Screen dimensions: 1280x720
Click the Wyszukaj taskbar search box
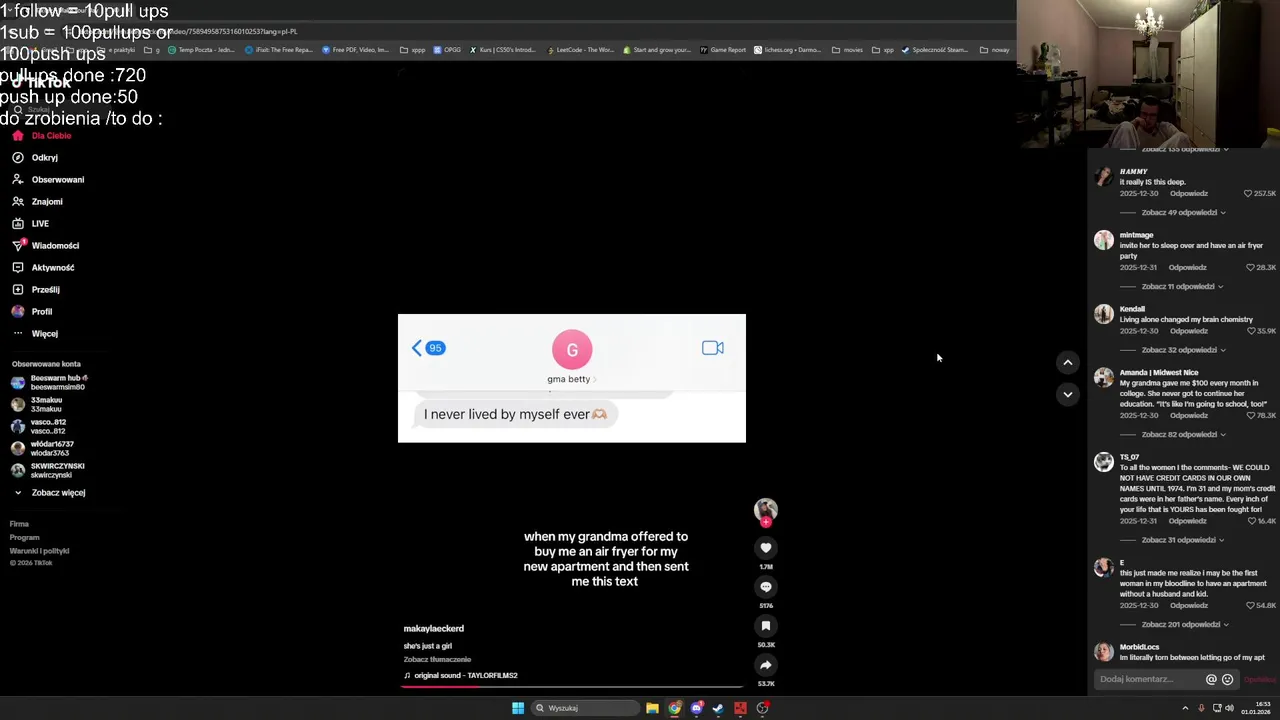(x=586, y=708)
